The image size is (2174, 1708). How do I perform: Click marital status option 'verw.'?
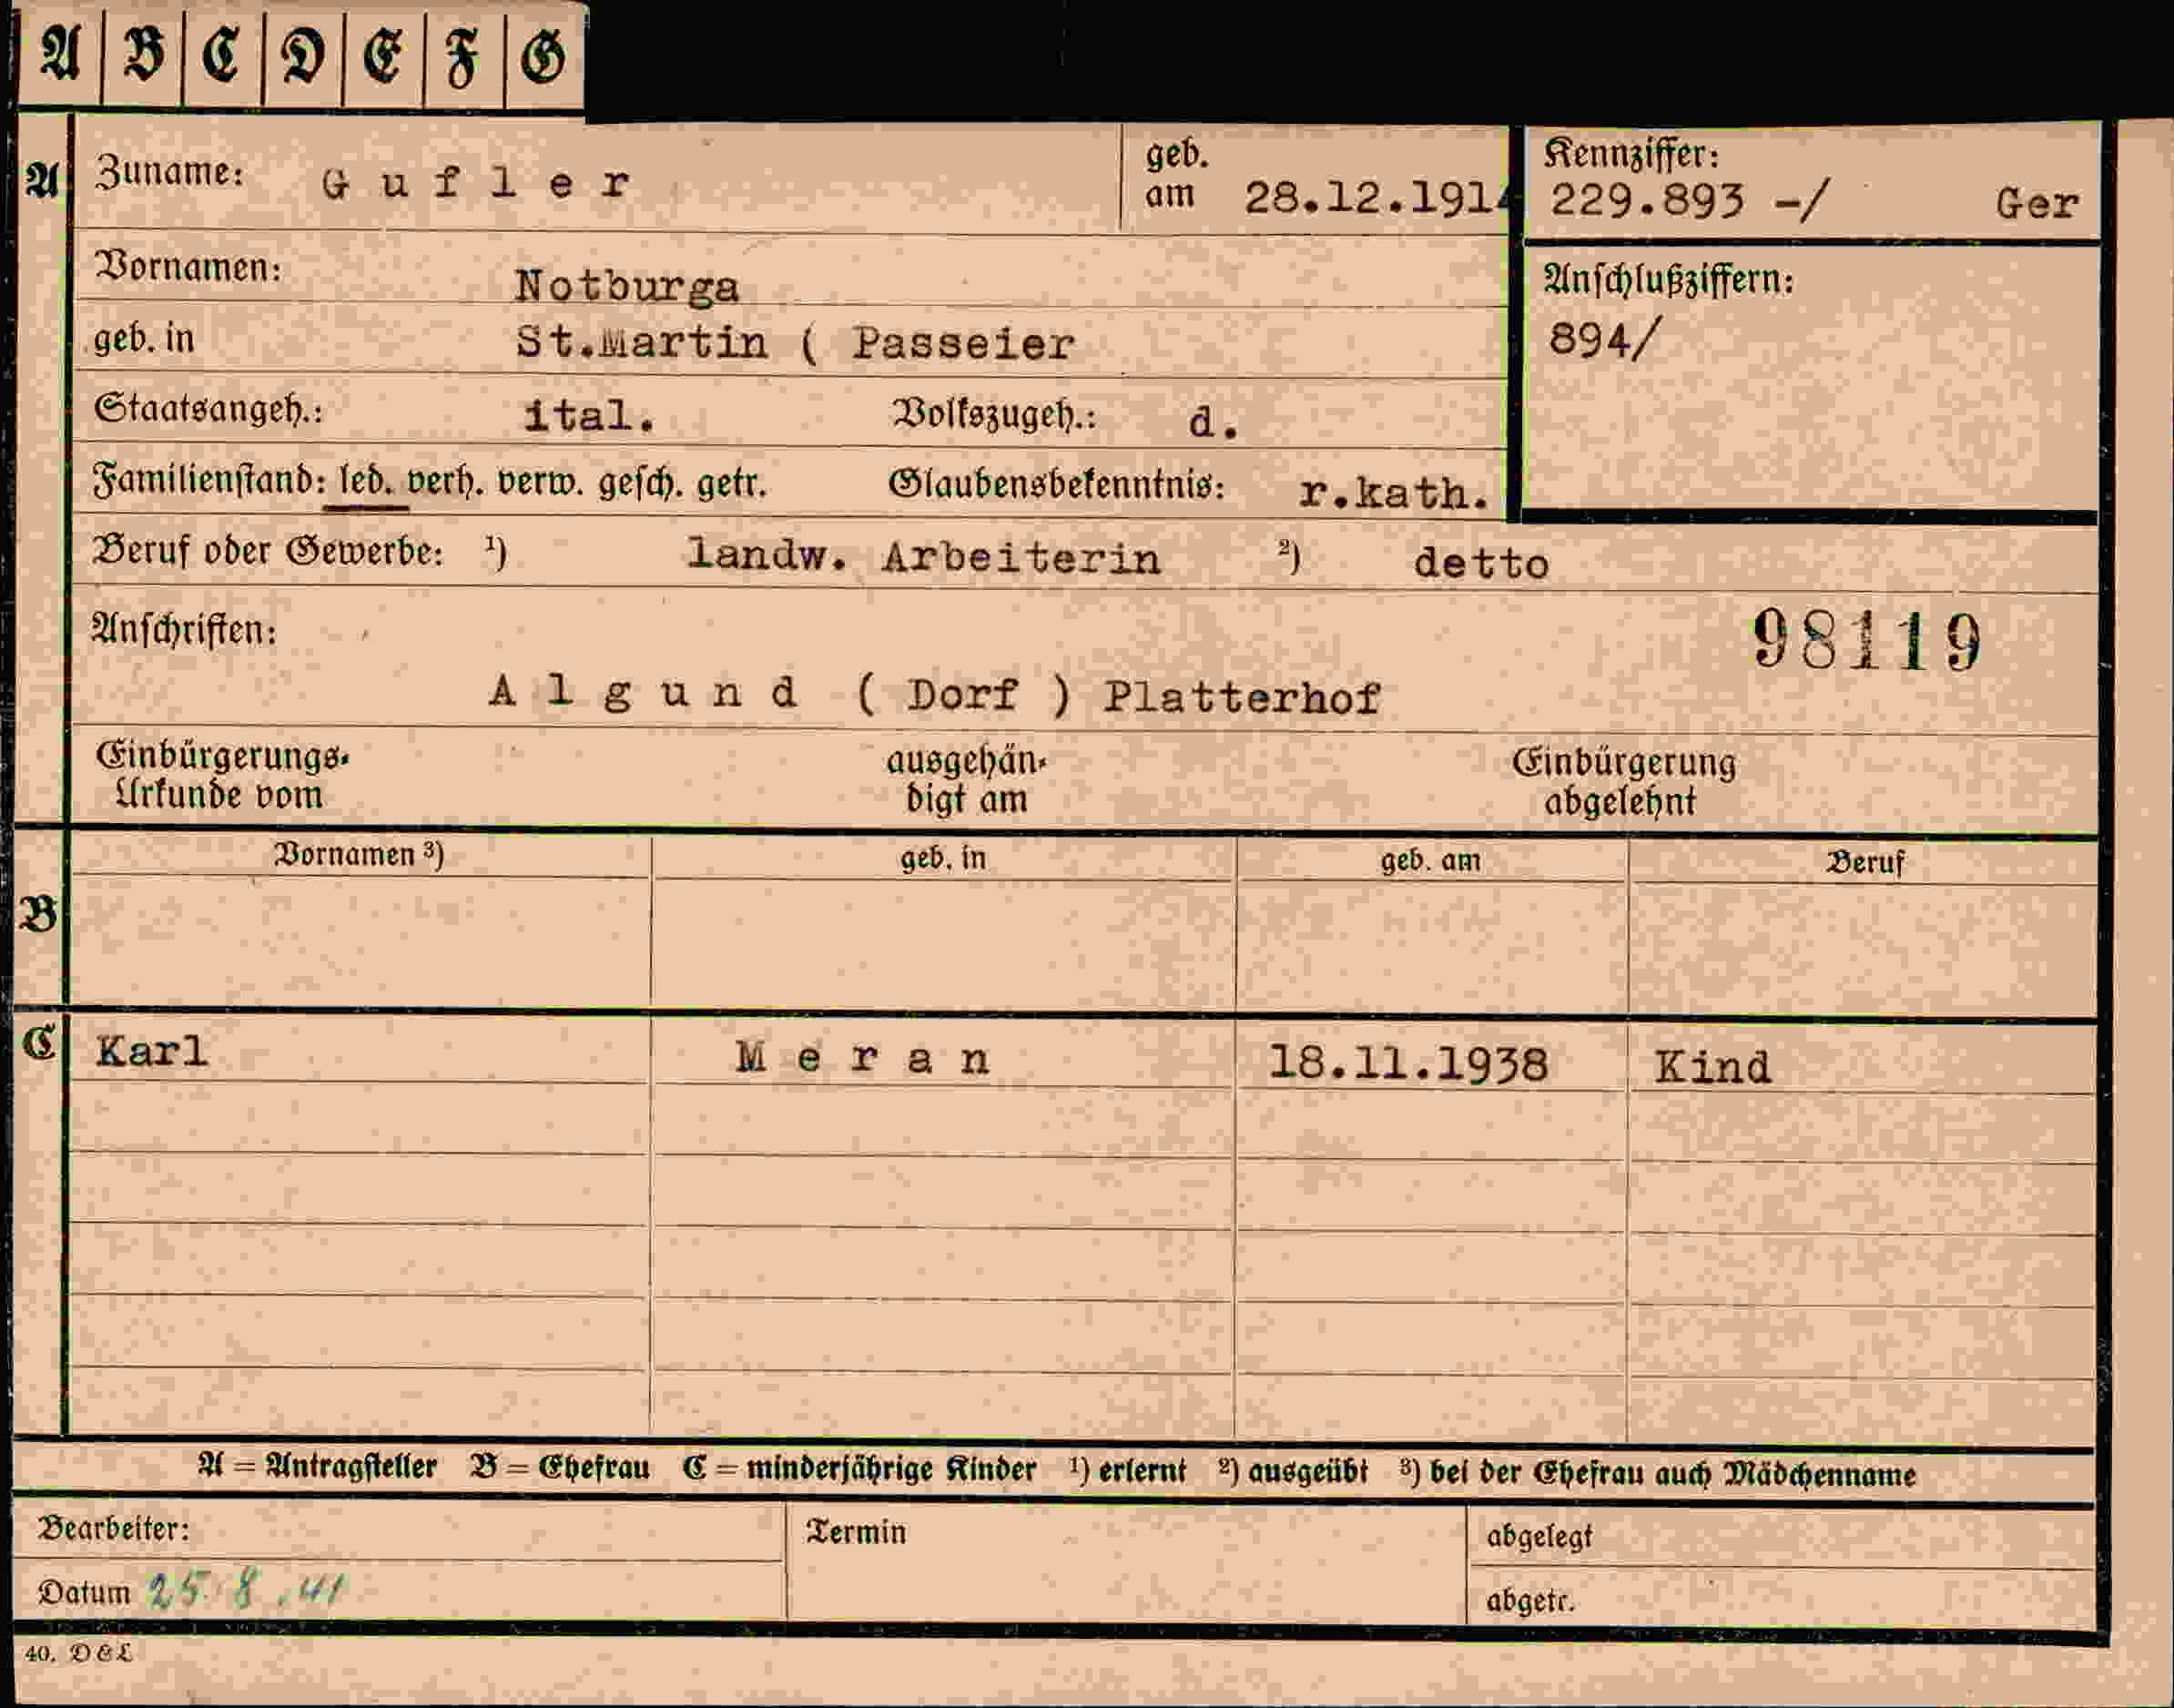543,483
